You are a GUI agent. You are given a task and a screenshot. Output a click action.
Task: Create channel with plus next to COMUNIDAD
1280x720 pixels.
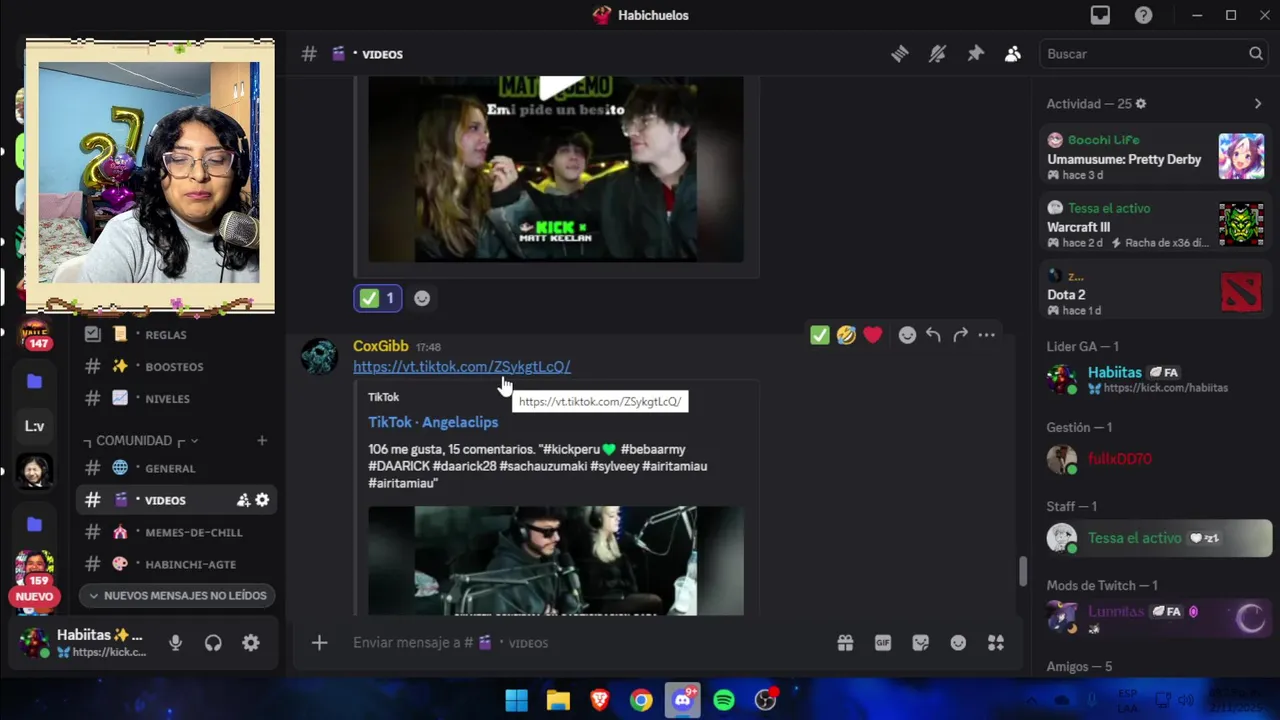pos(262,440)
